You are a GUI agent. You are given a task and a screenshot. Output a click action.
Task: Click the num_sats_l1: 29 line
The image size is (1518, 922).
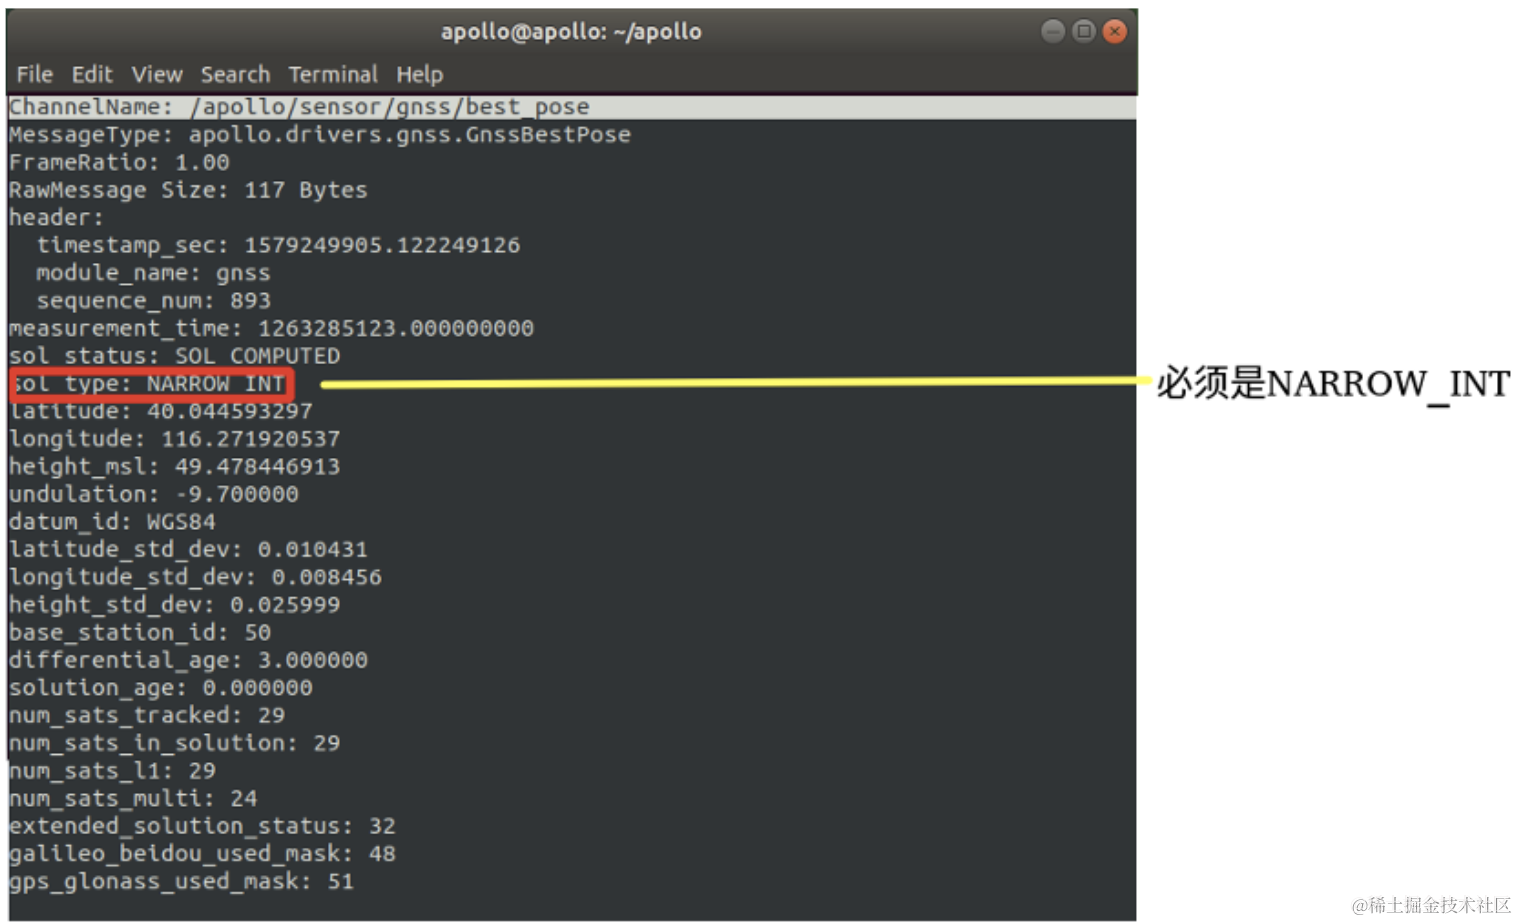[x=112, y=771]
